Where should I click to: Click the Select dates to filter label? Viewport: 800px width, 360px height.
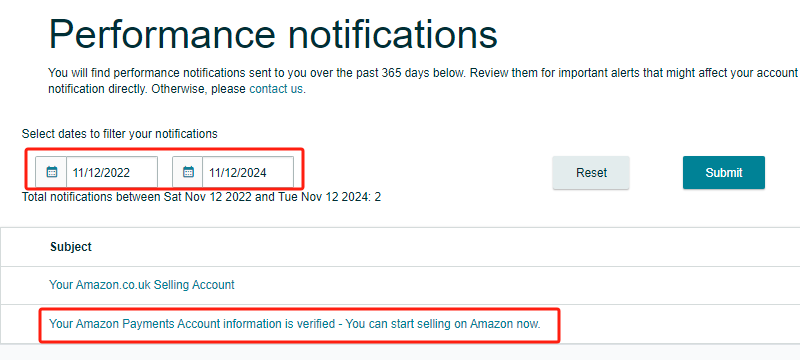tap(119, 134)
